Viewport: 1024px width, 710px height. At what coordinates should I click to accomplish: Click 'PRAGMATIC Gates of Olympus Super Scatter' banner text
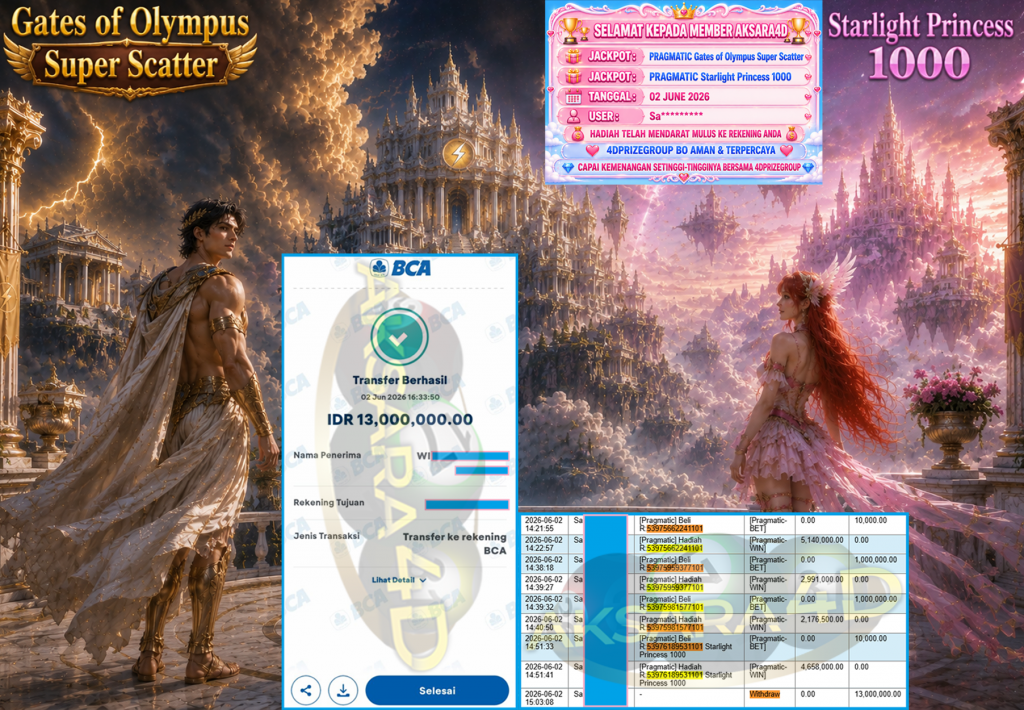(x=726, y=57)
